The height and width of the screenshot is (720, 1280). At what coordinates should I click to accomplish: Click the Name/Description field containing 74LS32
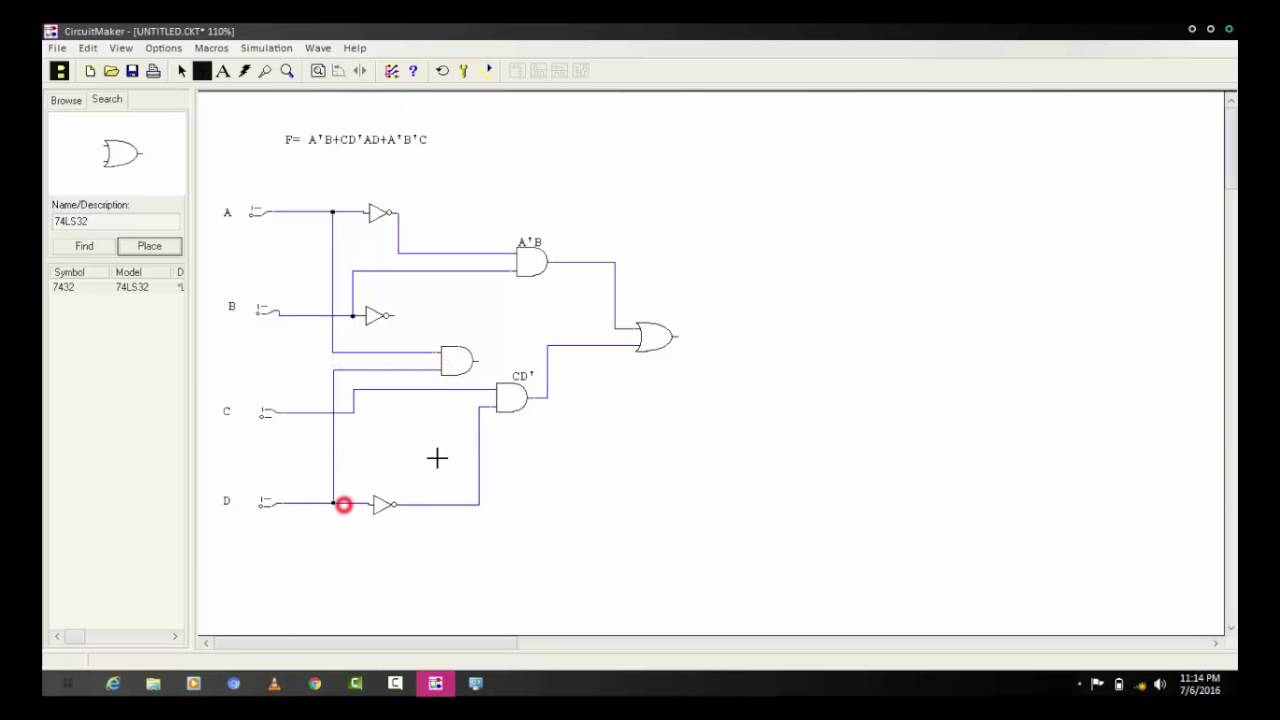pyautogui.click(x=116, y=221)
